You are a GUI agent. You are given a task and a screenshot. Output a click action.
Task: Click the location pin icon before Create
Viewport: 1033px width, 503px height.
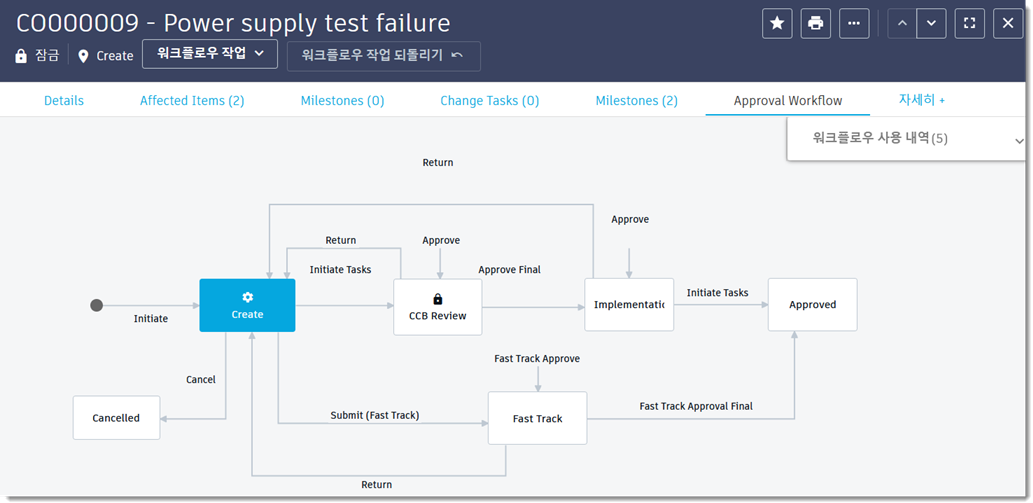83,56
